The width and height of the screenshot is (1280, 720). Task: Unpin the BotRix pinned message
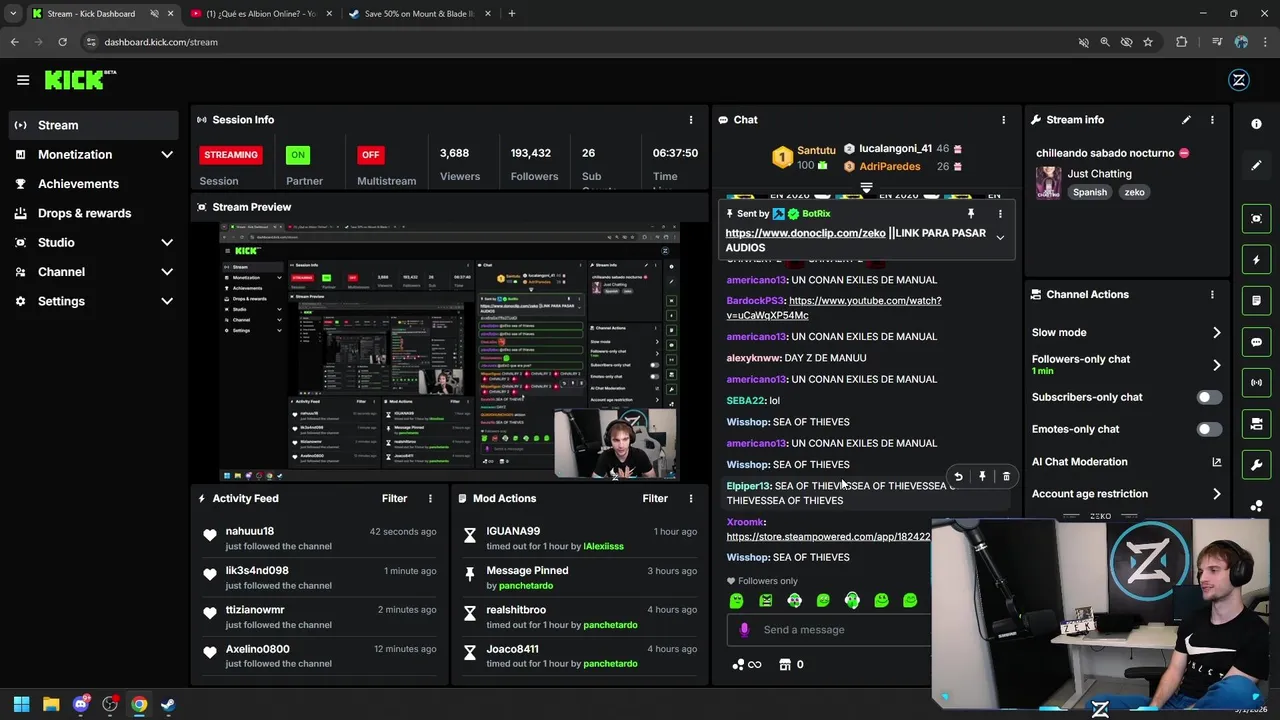click(970, 214)
